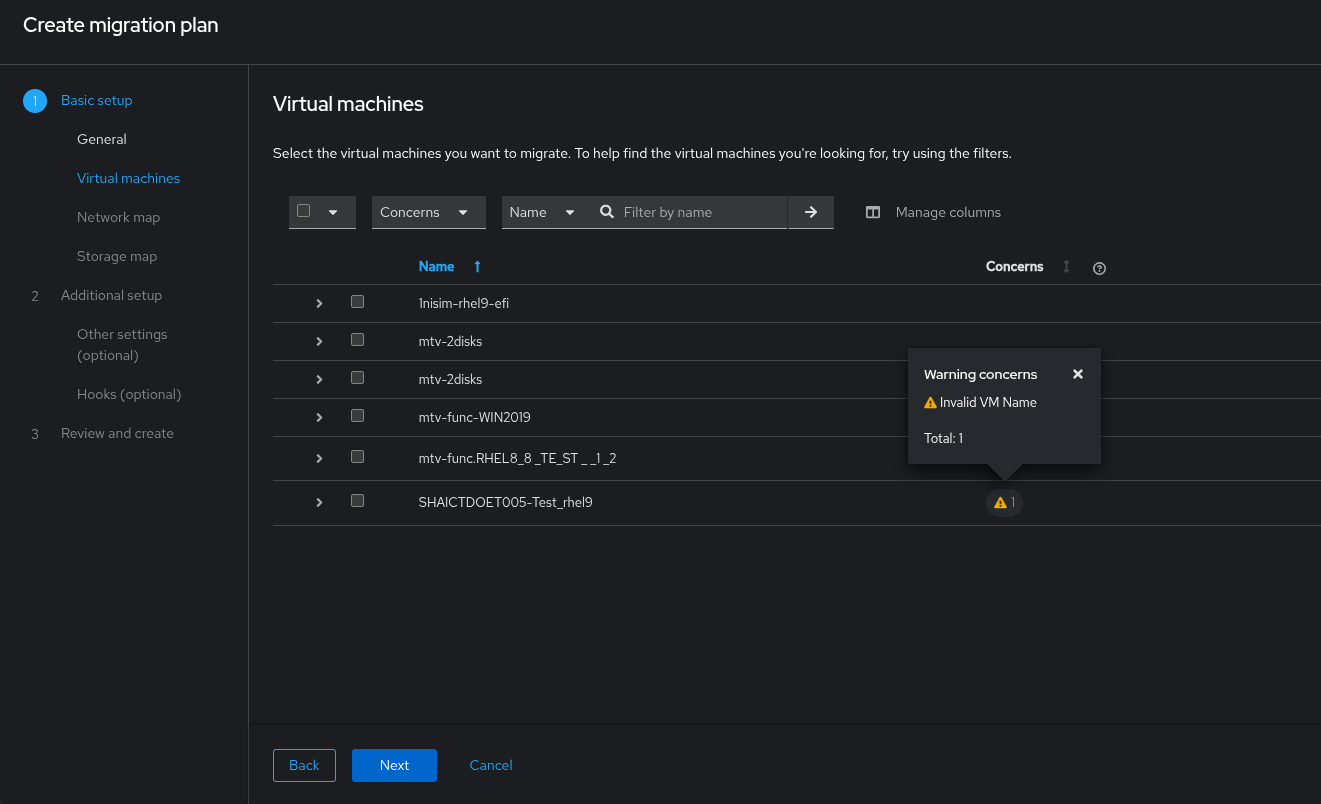Click the search magnifier icon

click(x=607, y=212)
